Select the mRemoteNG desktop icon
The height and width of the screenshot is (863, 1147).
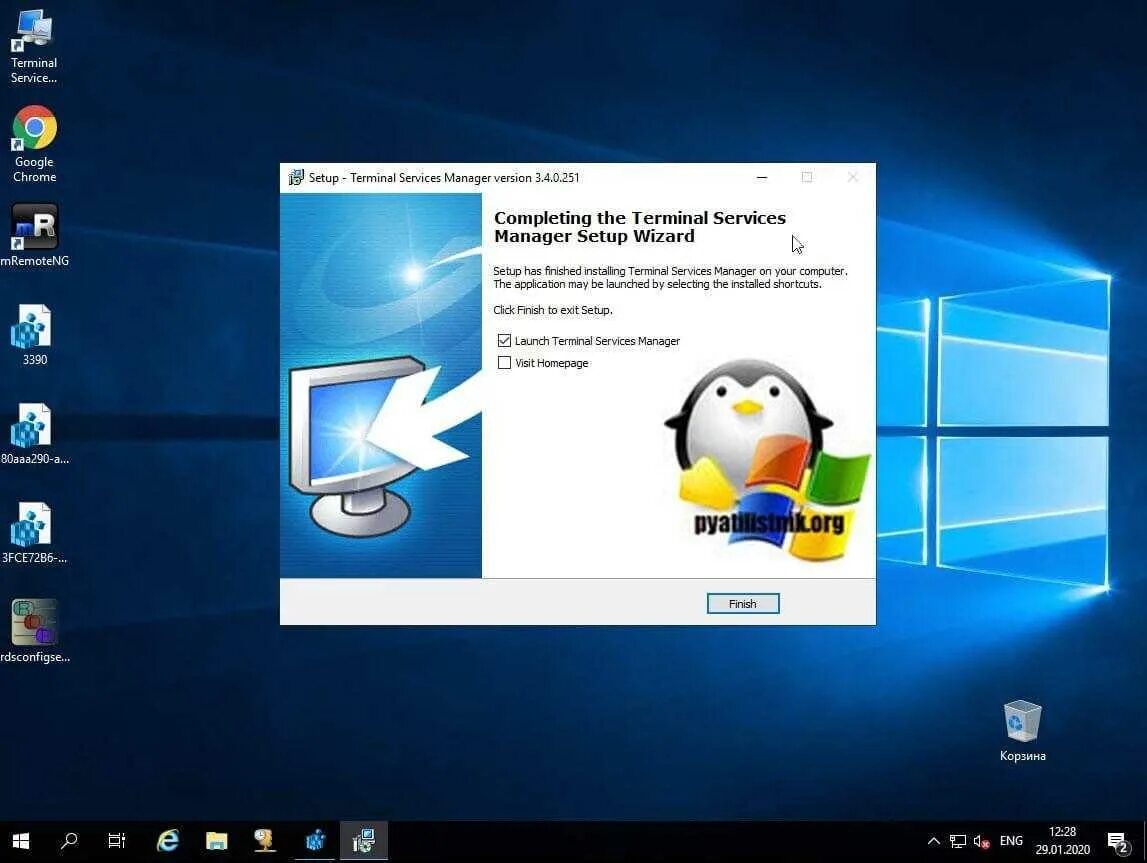tap(34, 235)
